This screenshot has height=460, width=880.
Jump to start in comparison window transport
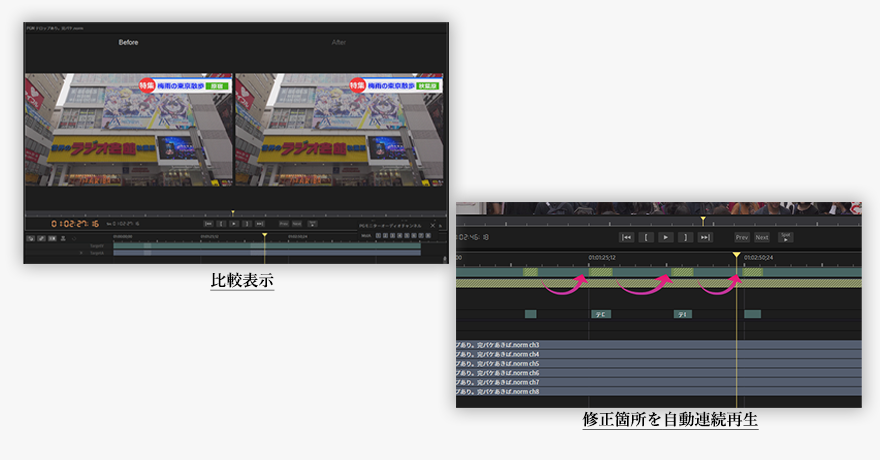pos(209,223)
